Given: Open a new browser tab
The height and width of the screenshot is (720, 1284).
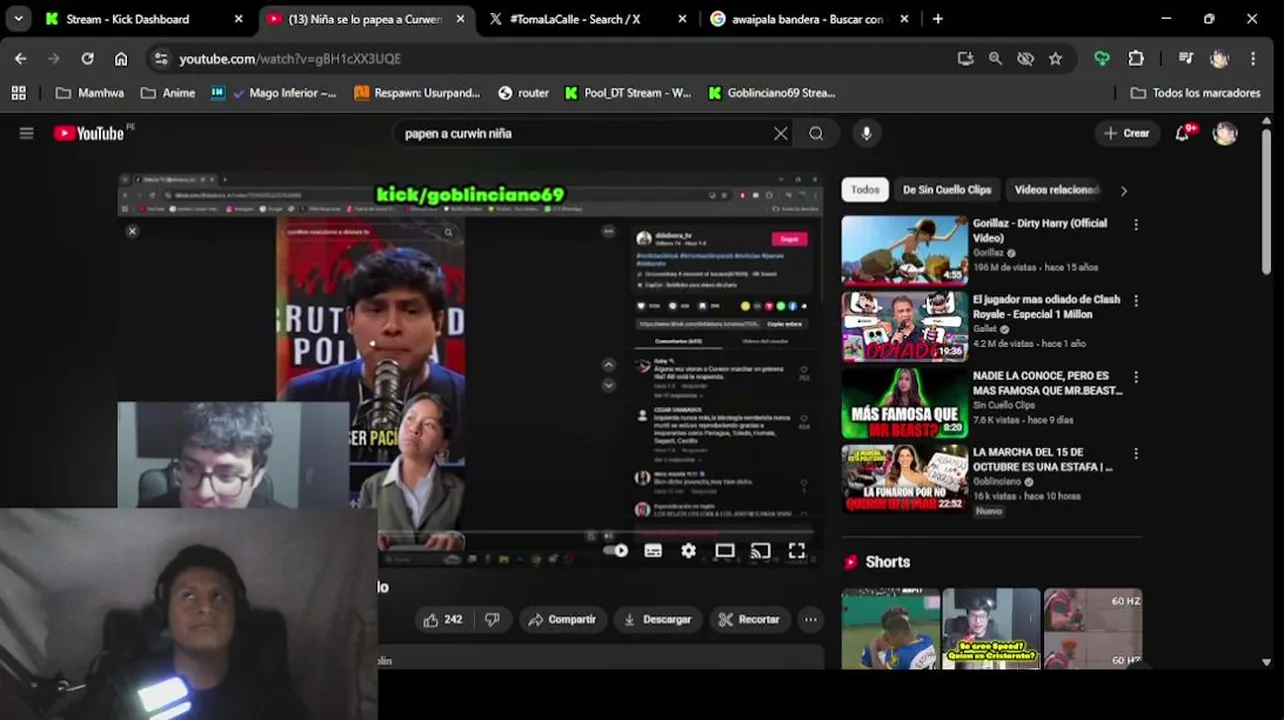Looking at the screenshot, I should pyautogui.click(x=937, y=19).
